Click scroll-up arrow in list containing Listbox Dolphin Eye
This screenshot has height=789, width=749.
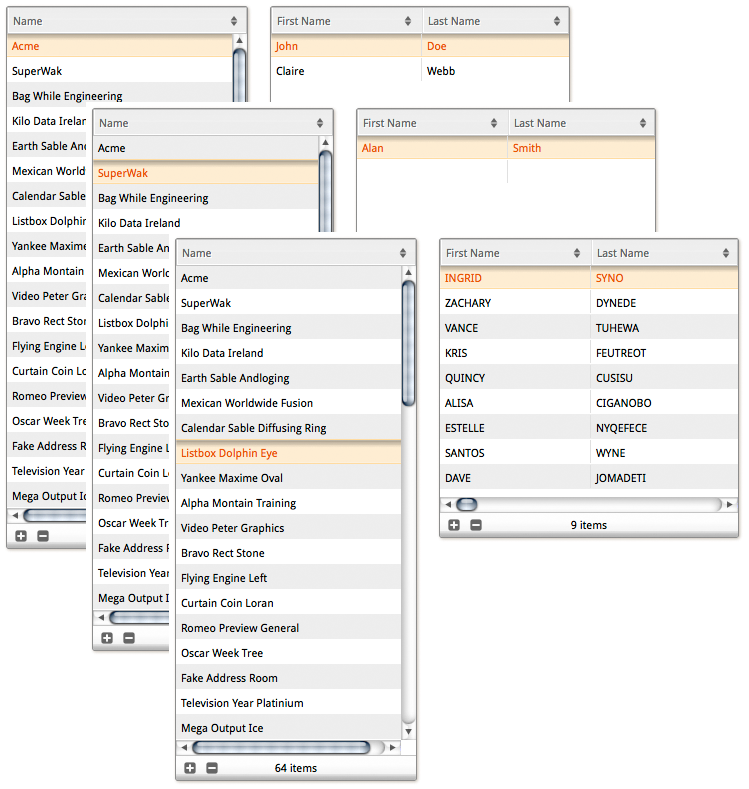[x=408, y=273]
